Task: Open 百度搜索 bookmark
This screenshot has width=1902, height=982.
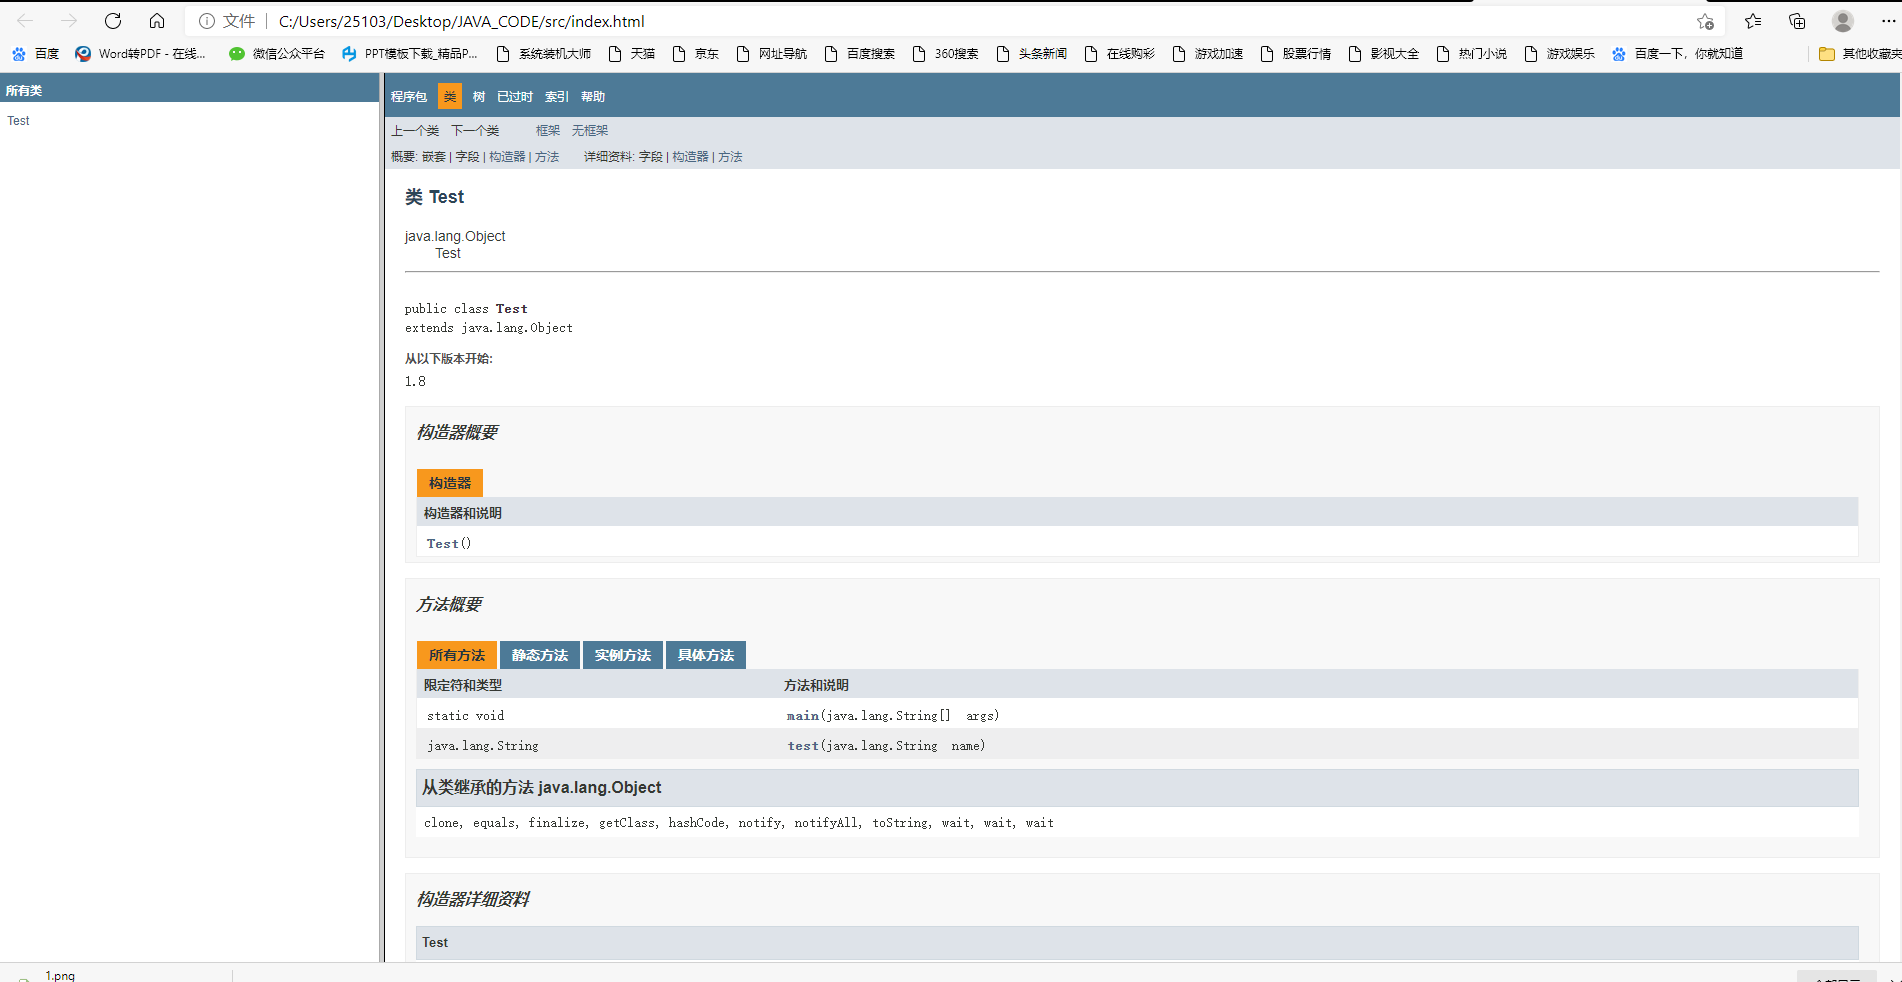Action: coord(859,54)
